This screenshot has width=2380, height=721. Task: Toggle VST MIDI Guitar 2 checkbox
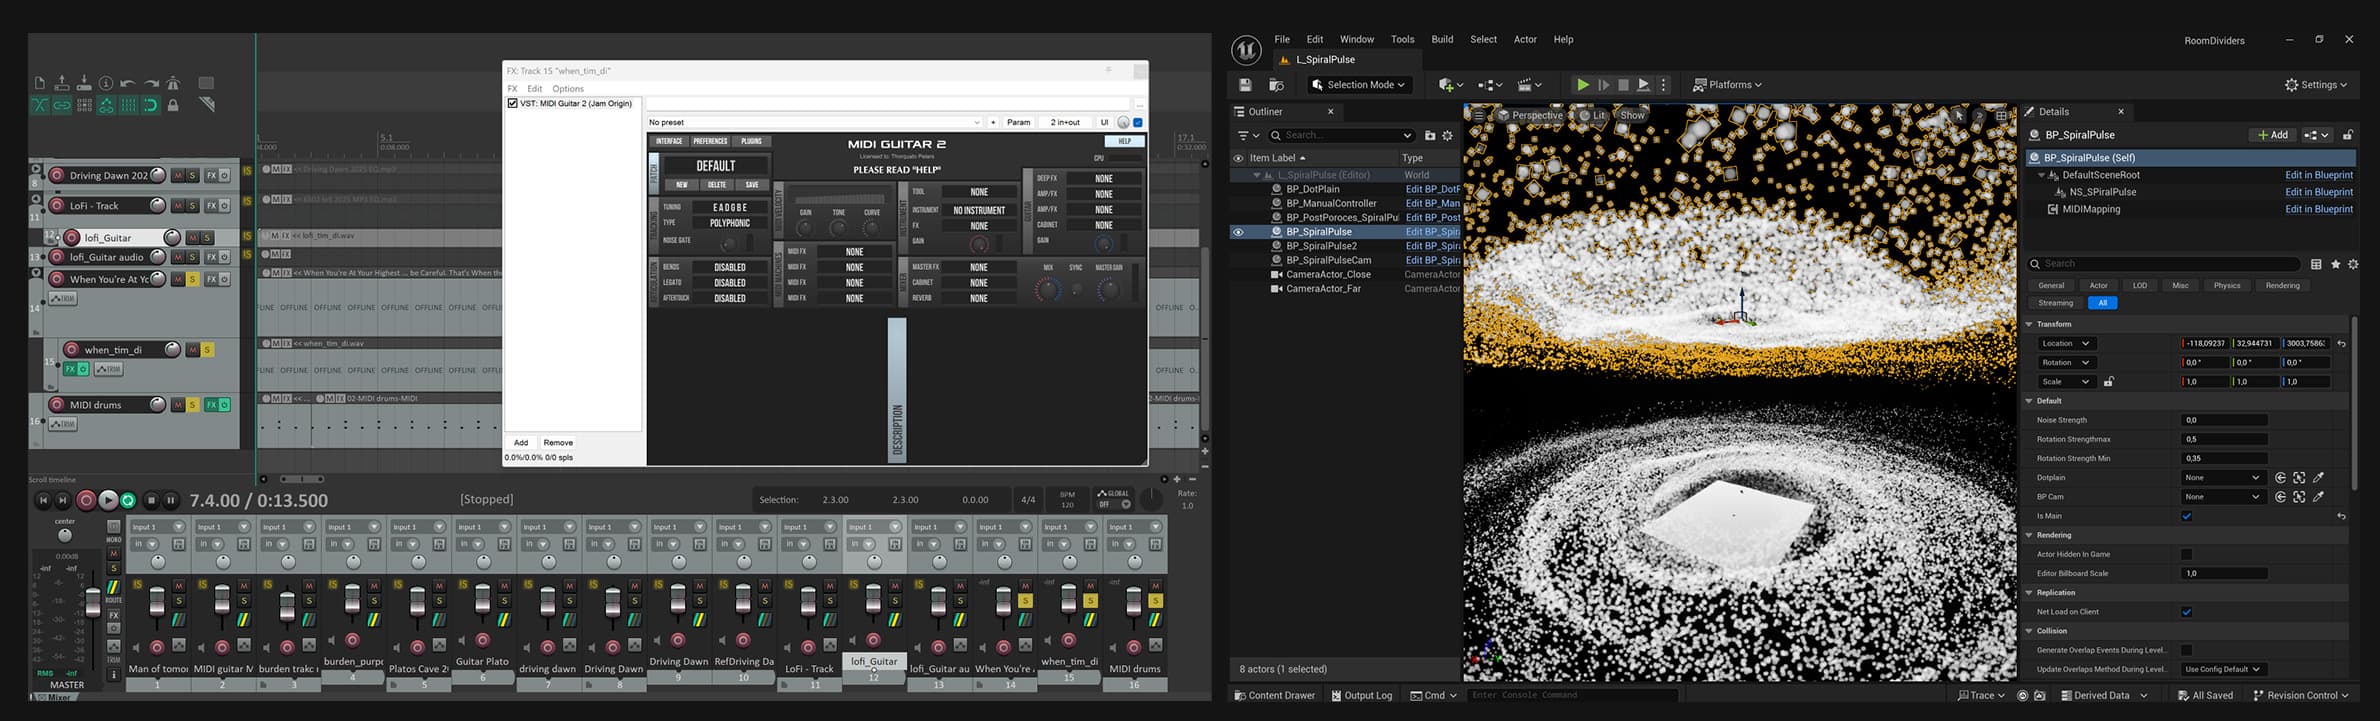pos(513,103)
